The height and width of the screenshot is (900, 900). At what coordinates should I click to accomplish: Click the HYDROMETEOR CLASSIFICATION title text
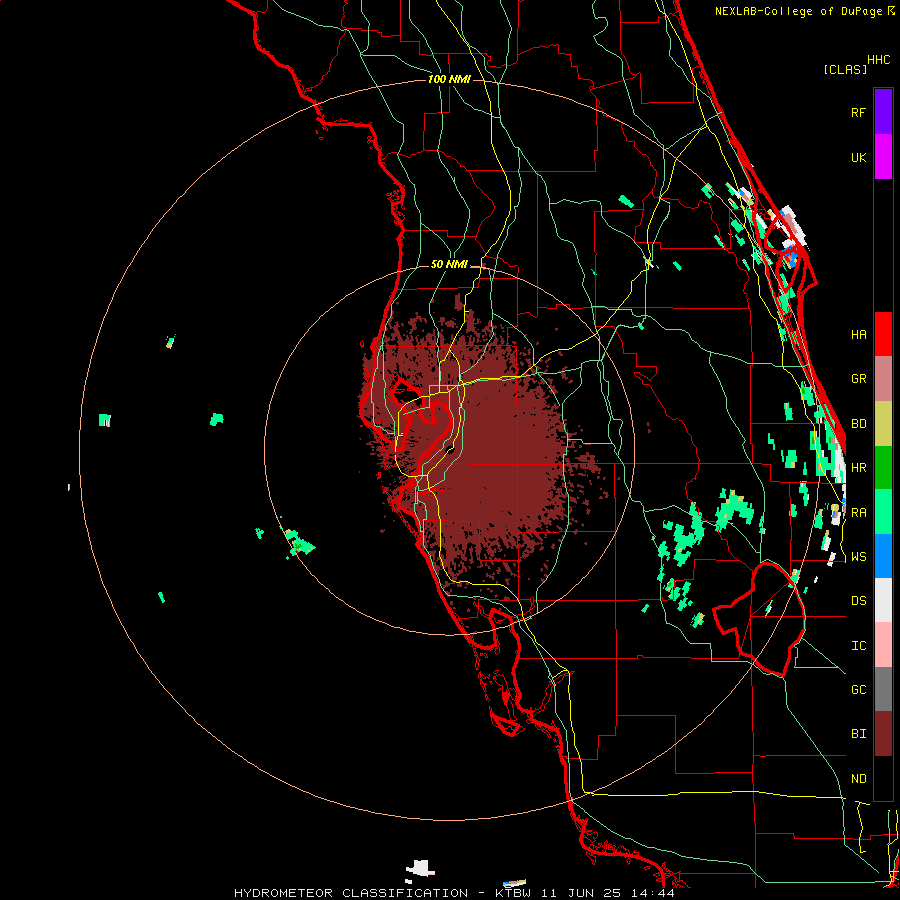[x=351, y=893]
